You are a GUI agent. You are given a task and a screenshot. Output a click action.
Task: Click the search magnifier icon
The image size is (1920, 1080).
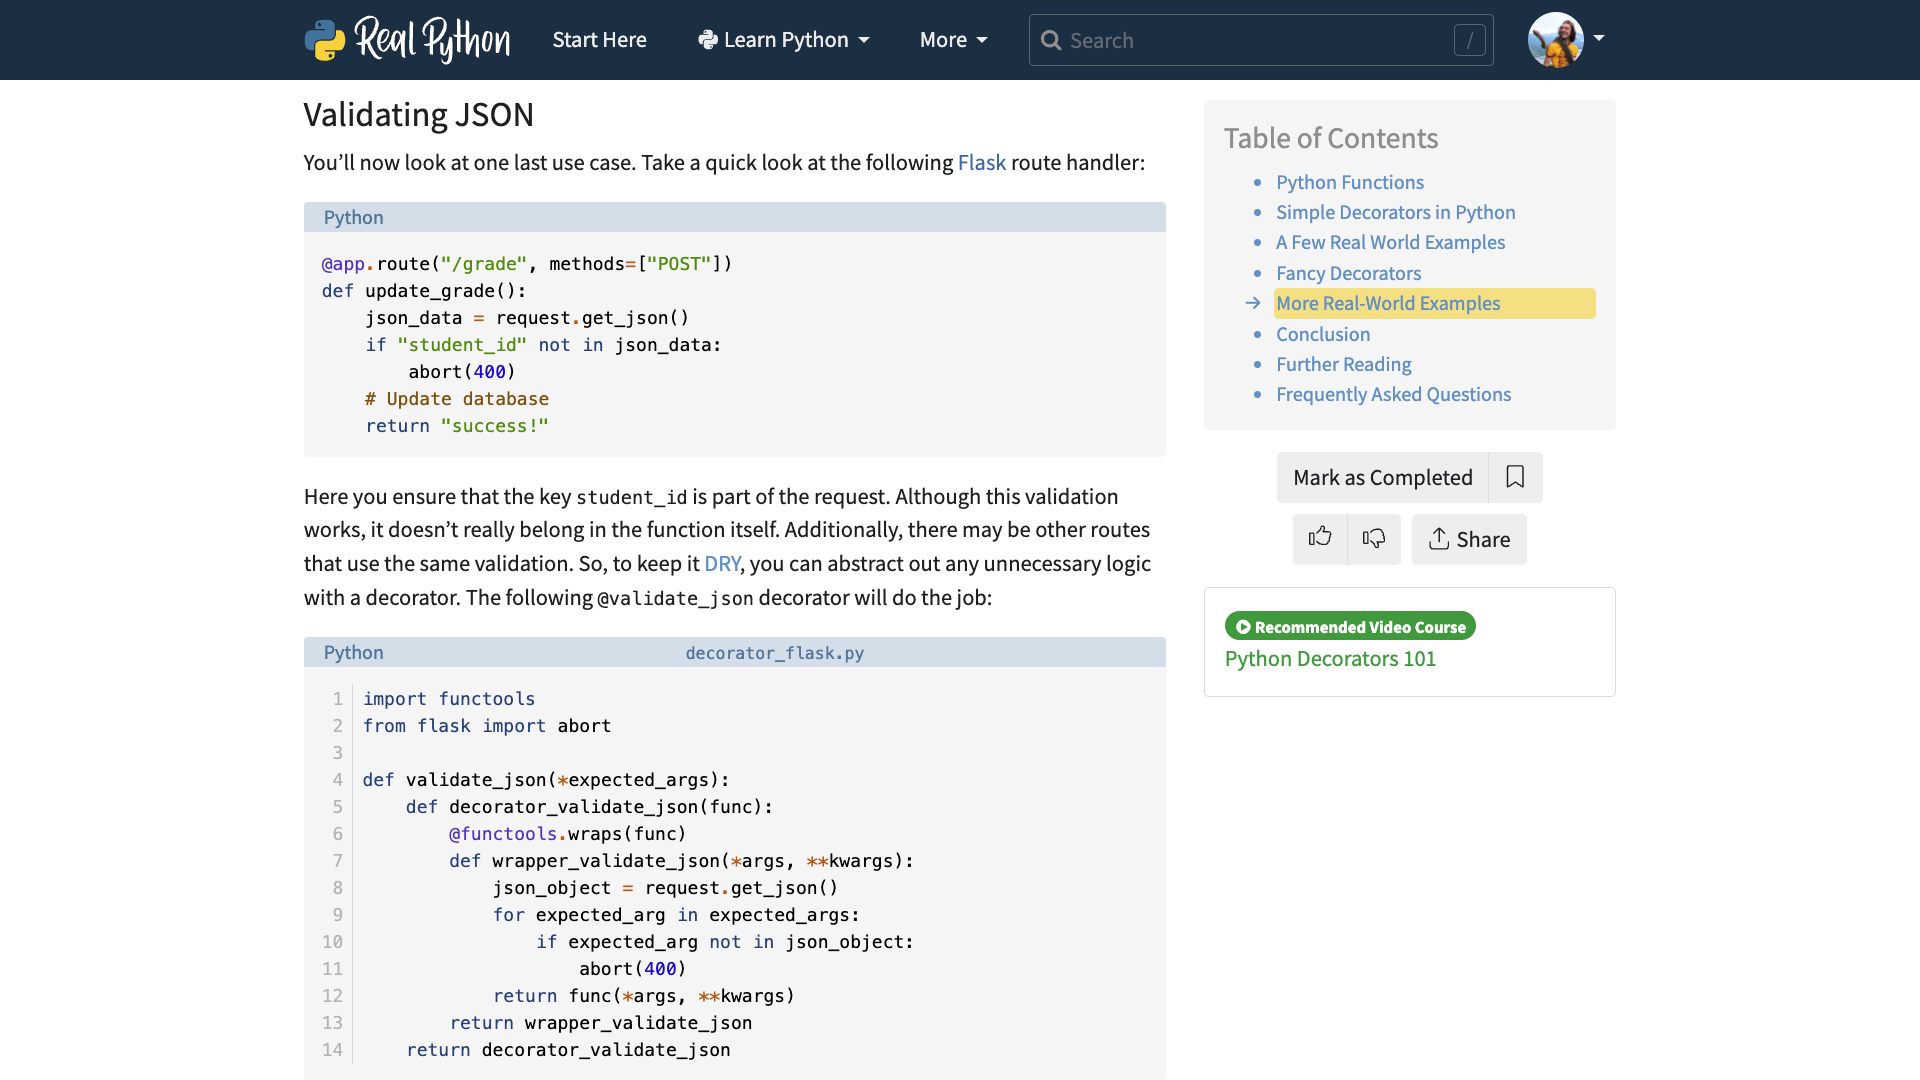coord(1050,40)
